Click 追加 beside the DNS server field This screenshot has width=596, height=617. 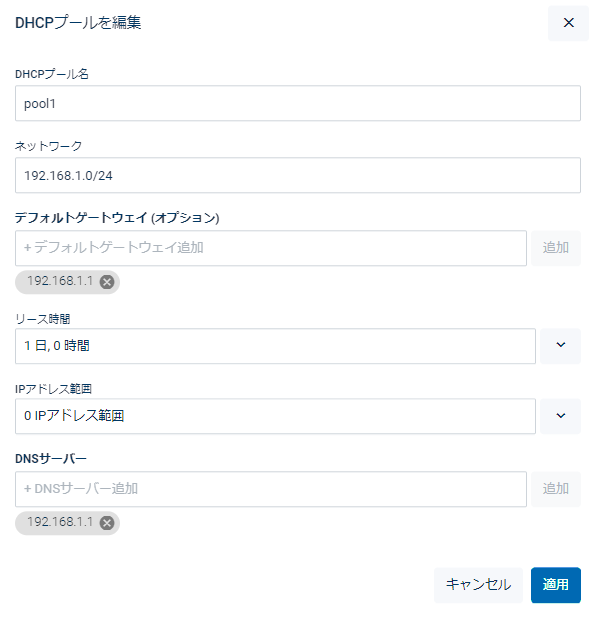tap(555, 489)
